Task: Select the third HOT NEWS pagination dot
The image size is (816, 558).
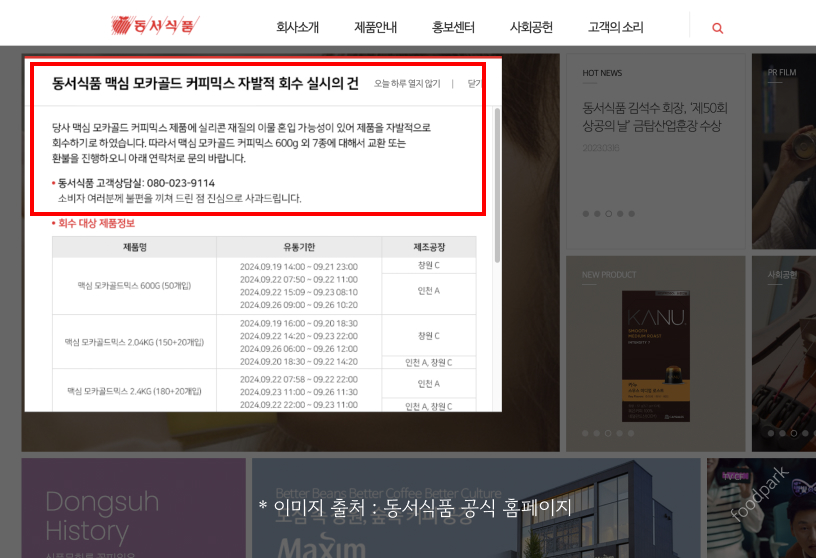Action: click(x=608, y=213)
